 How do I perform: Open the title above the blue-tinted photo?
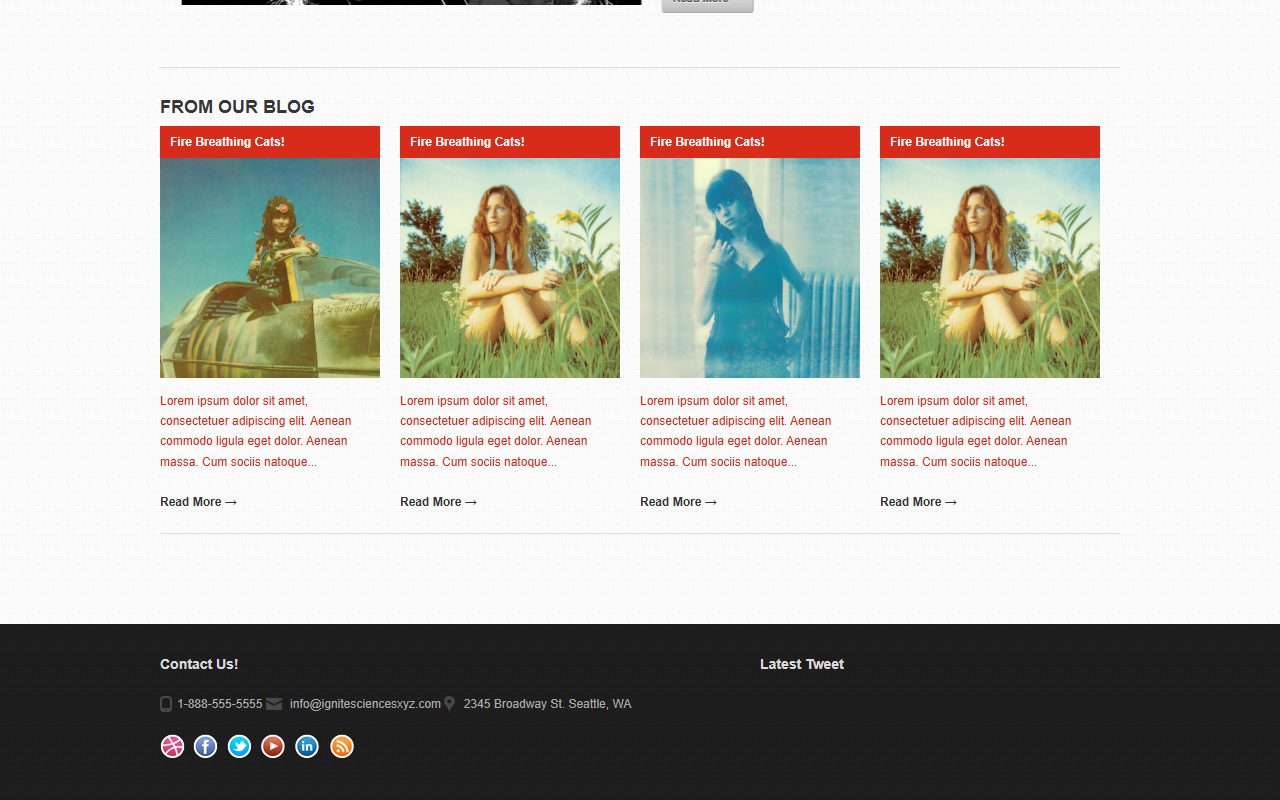(707, 142)
